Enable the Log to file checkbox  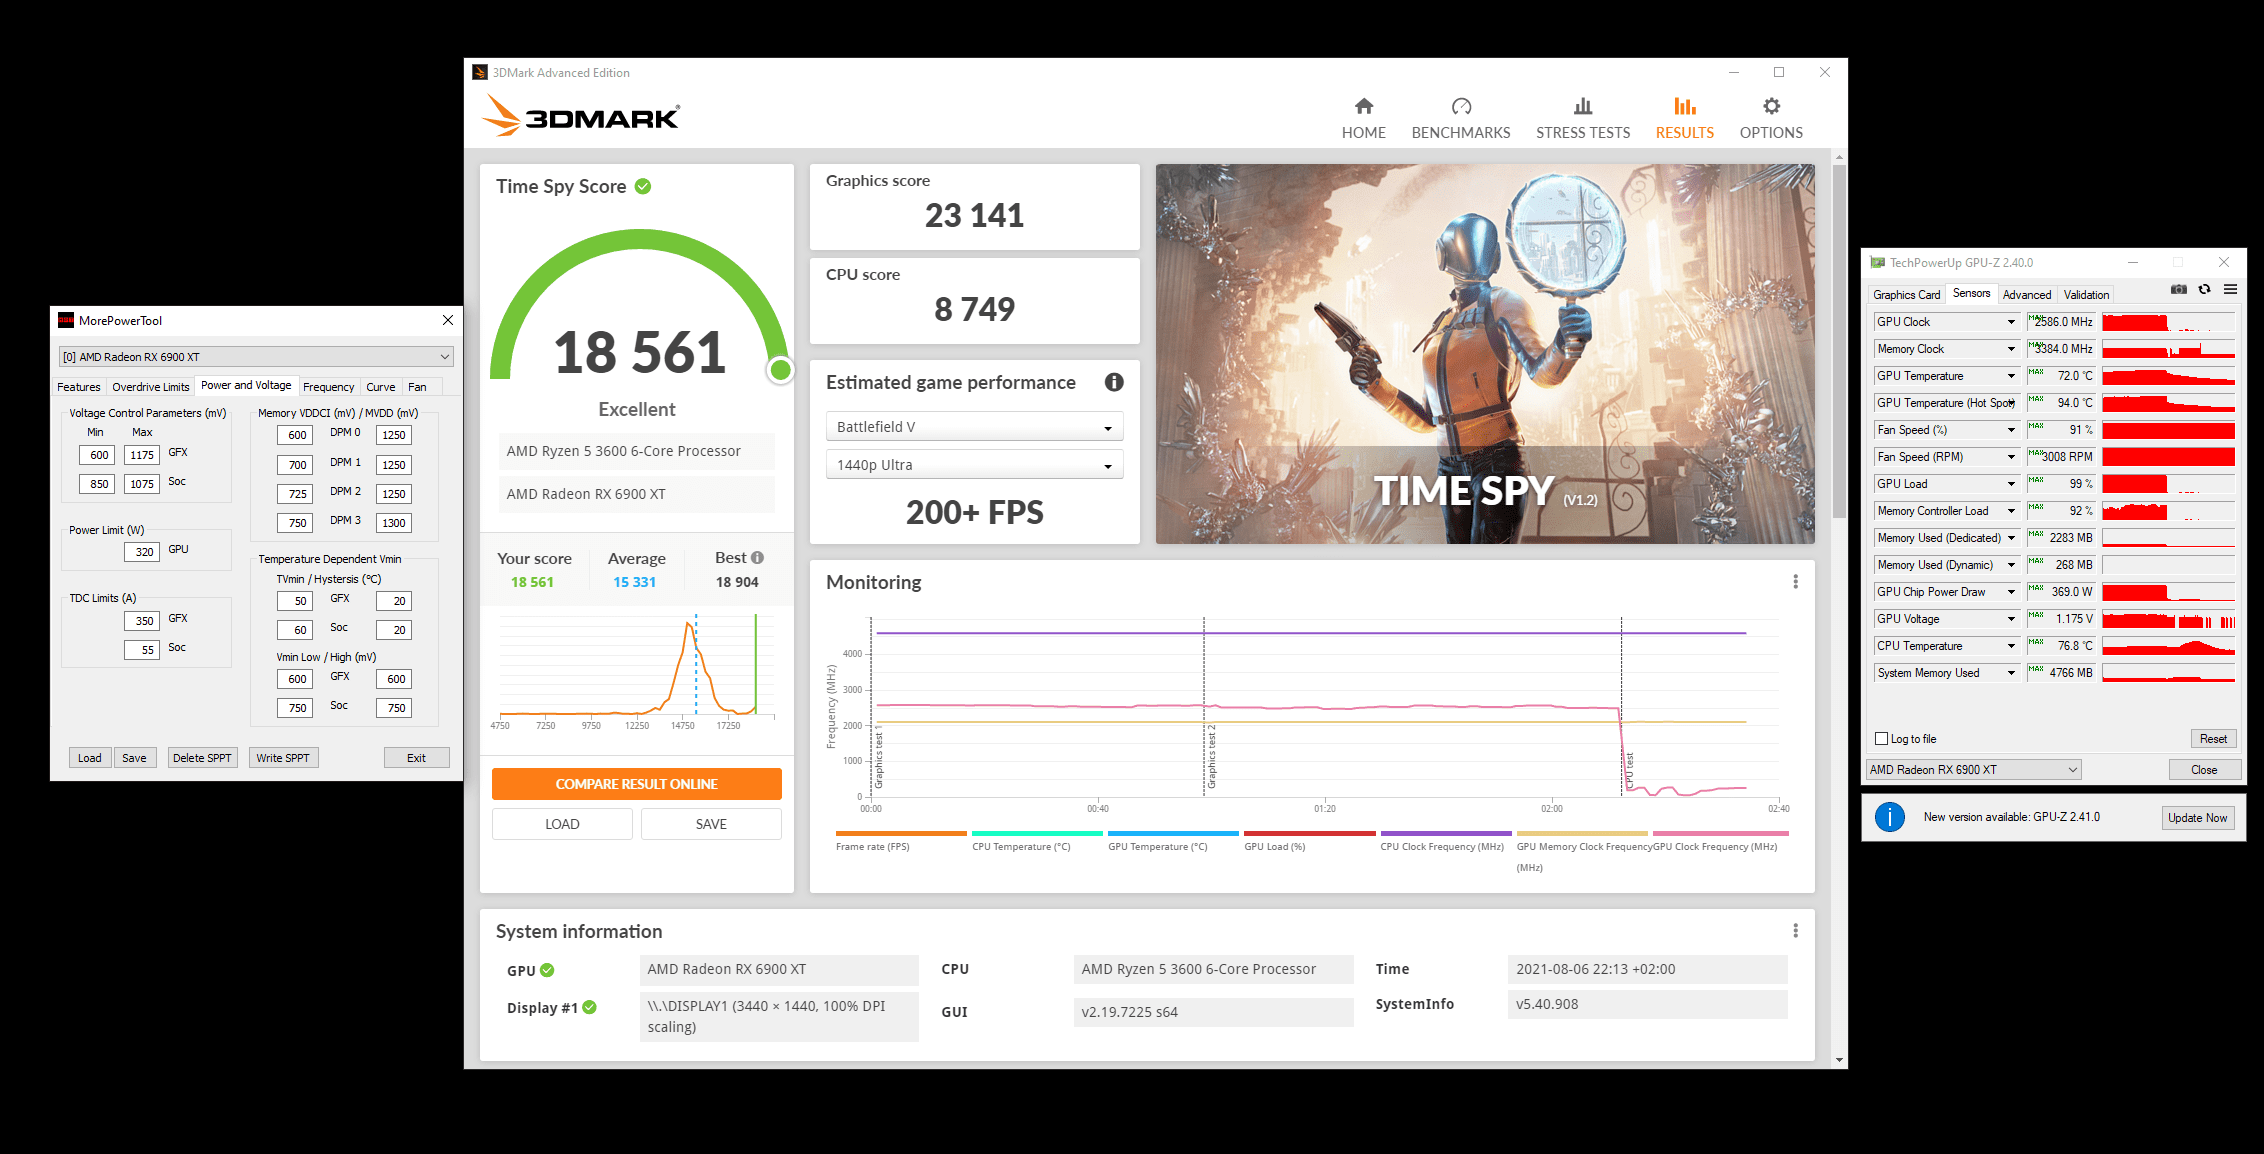1881,739
